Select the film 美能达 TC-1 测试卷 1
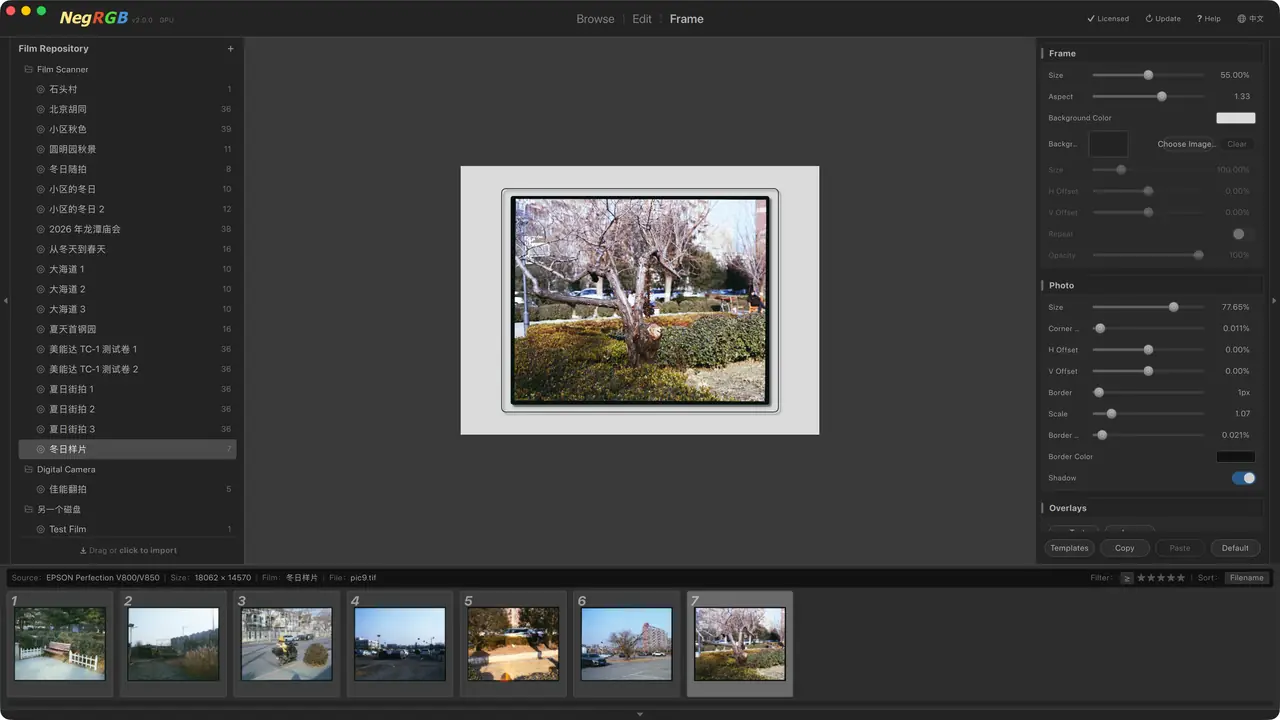Viewport: 1280px width, 720px height. pyautogui.click(x=127, y=349)
